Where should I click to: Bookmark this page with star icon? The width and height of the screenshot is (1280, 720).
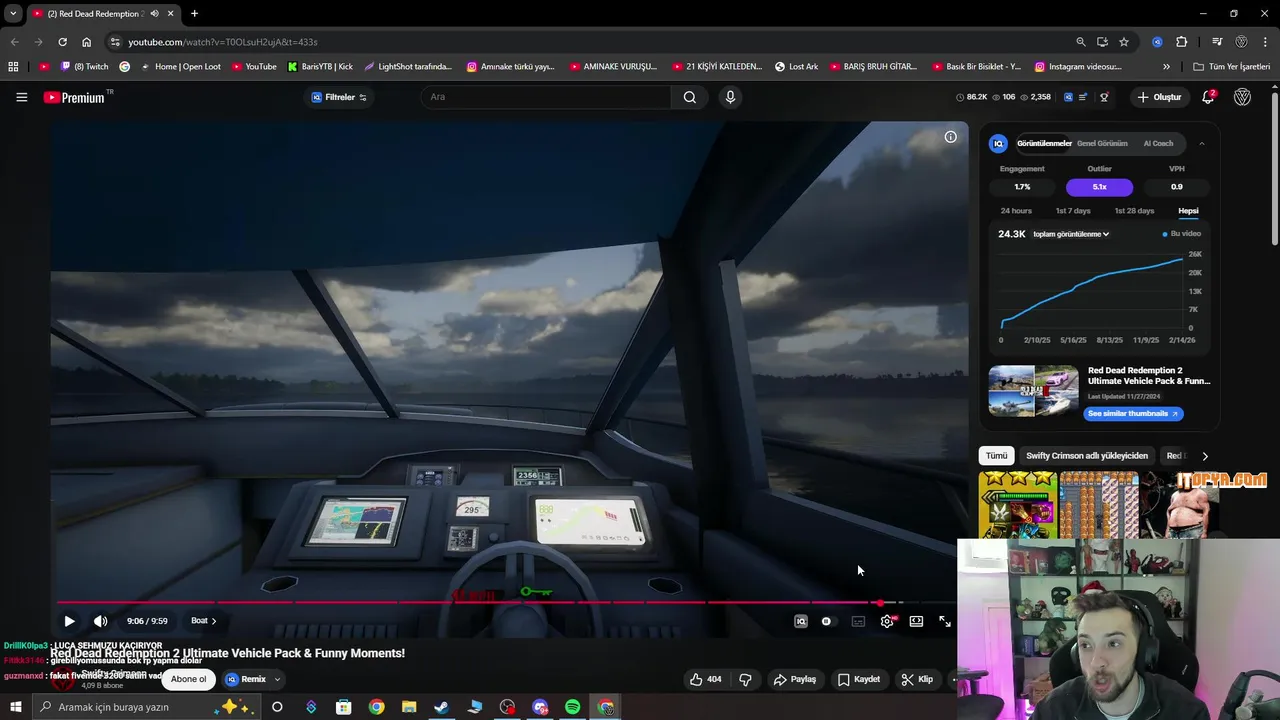(1124, 42)
